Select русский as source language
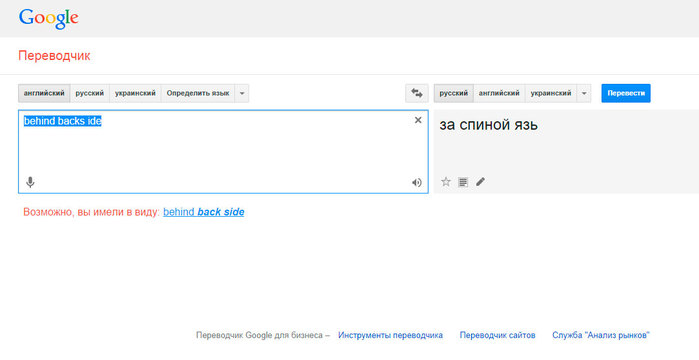 [x=90, y=93]
